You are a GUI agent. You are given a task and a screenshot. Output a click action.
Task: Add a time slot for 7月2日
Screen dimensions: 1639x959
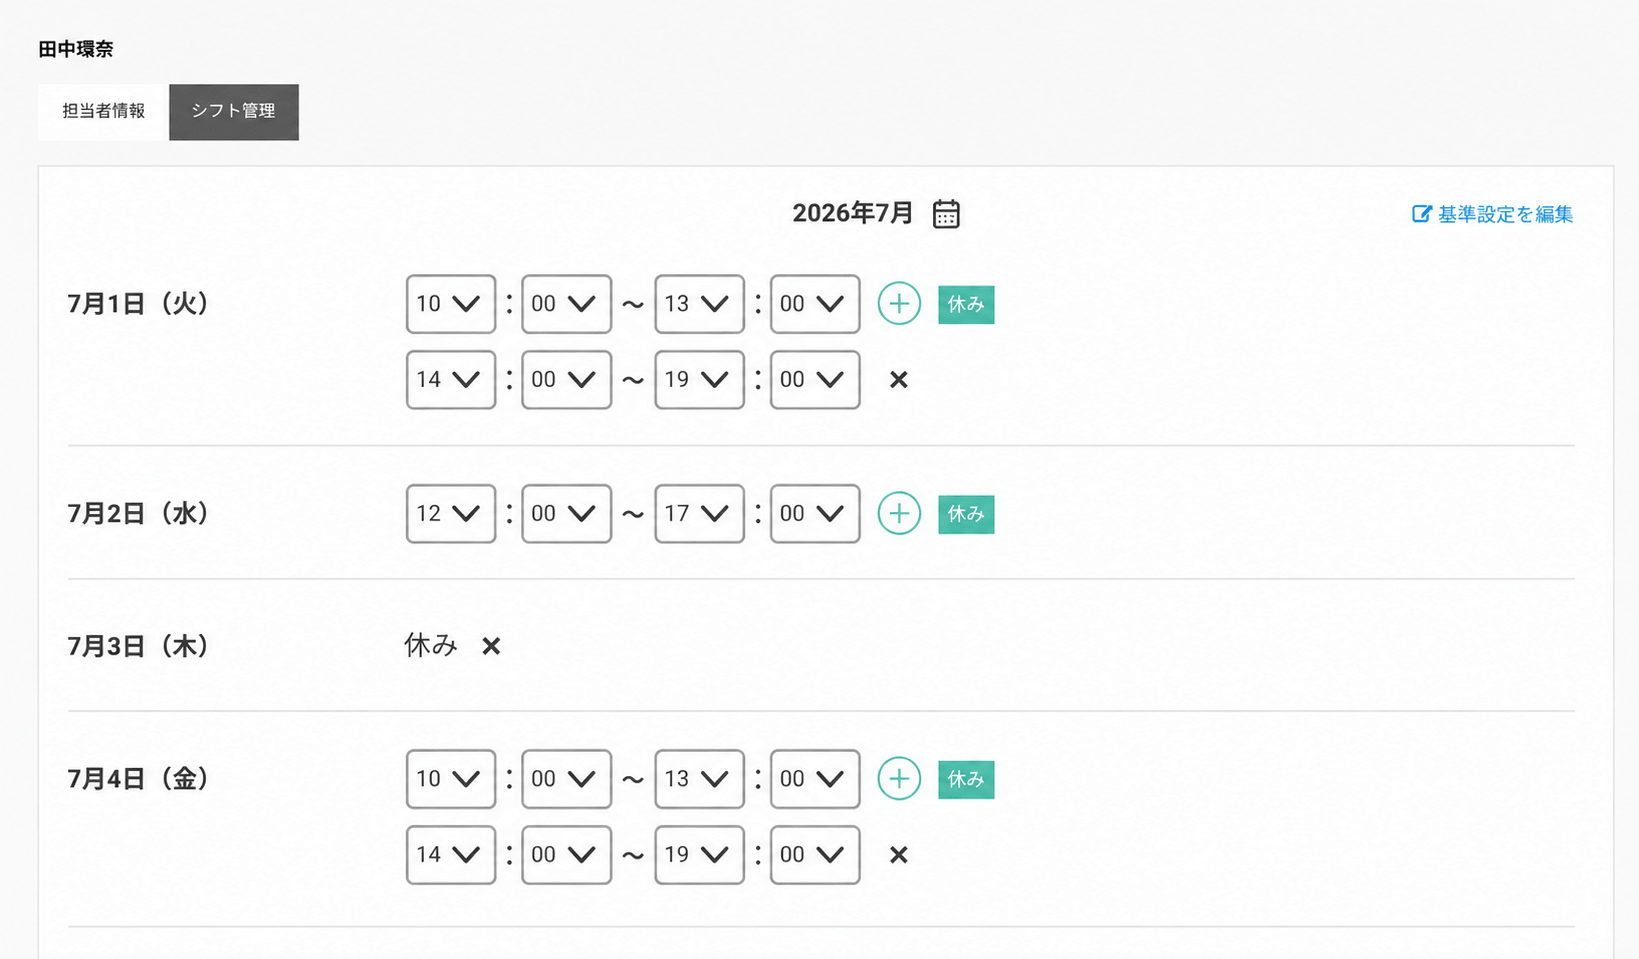pyautogui.click(x=899, y=514)
